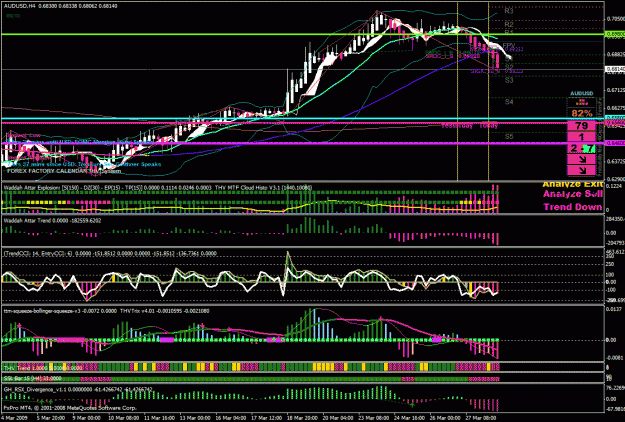Viewport: 625px width, 422px height.
Task: Click the Analyze Sell signal text
Action: [572, 194]
